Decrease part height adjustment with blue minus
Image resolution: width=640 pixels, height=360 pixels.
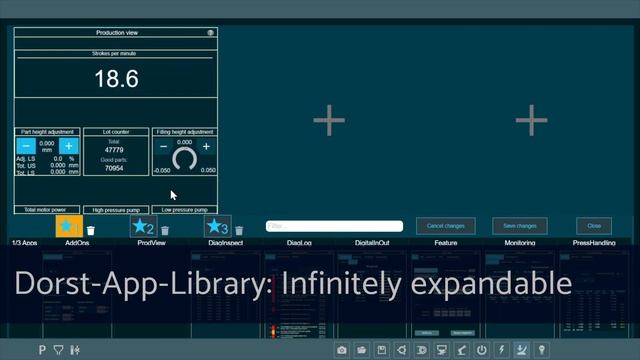[x=26, y=146]
